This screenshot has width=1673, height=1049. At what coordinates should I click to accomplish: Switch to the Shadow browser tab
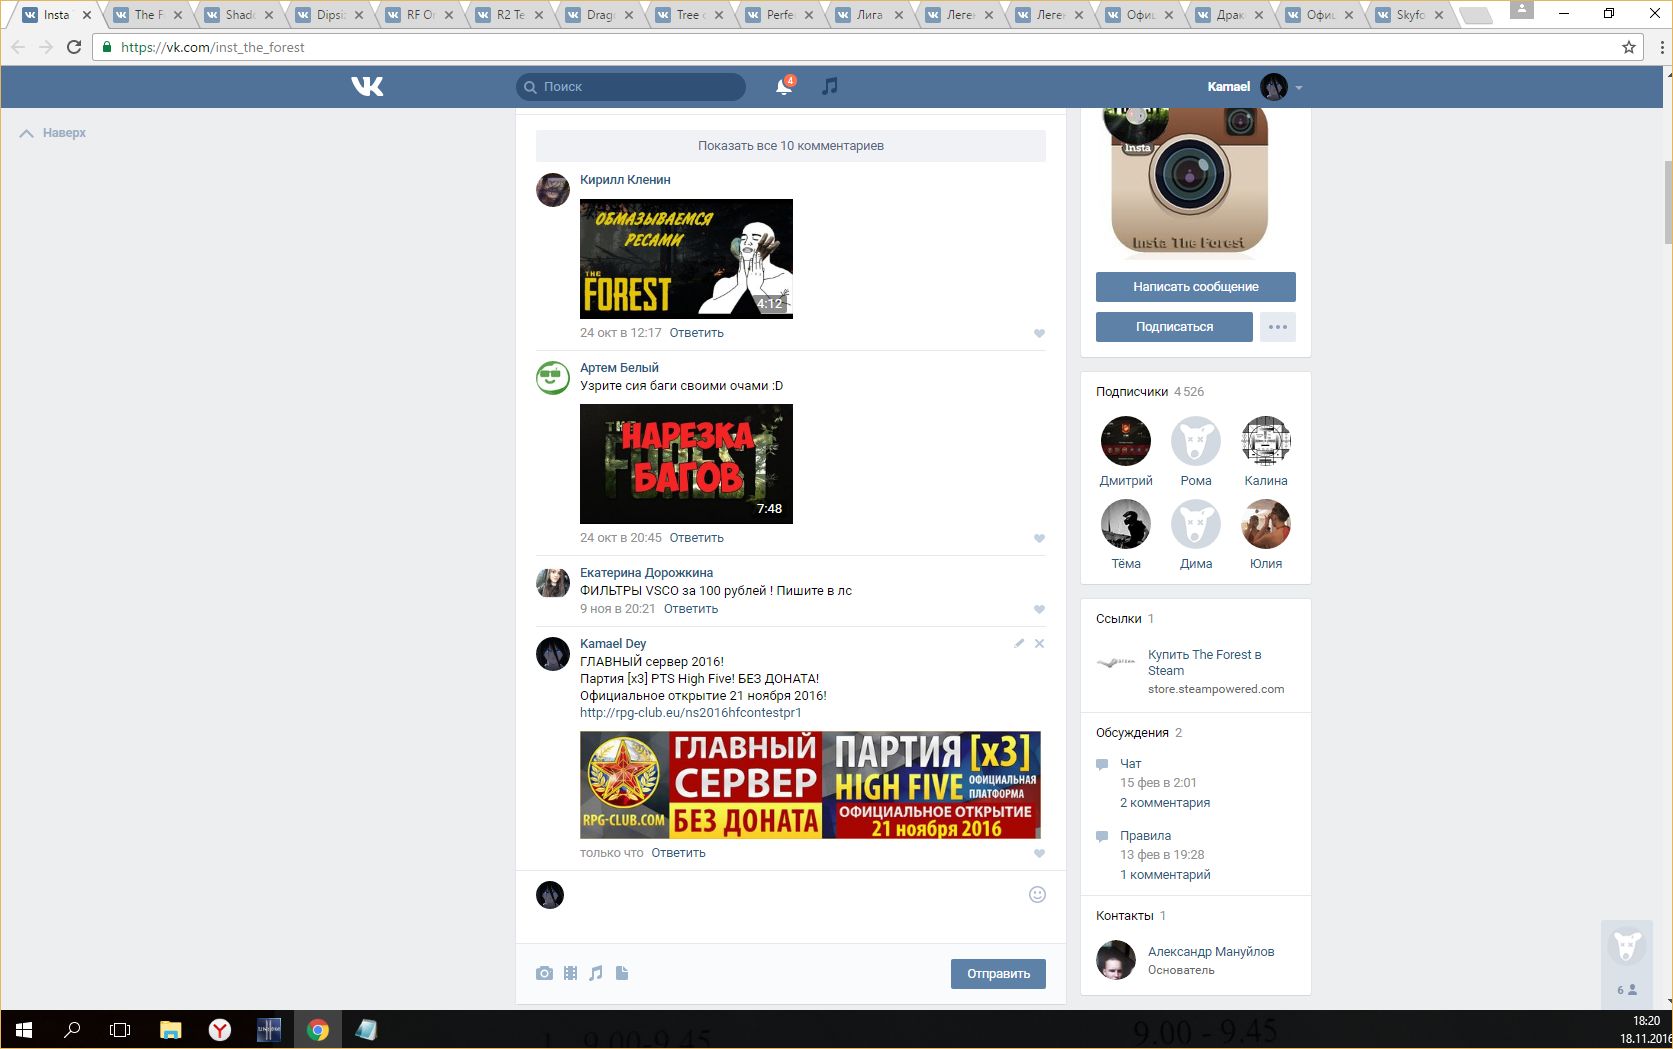pyautogui.click(x=239, y=15)
